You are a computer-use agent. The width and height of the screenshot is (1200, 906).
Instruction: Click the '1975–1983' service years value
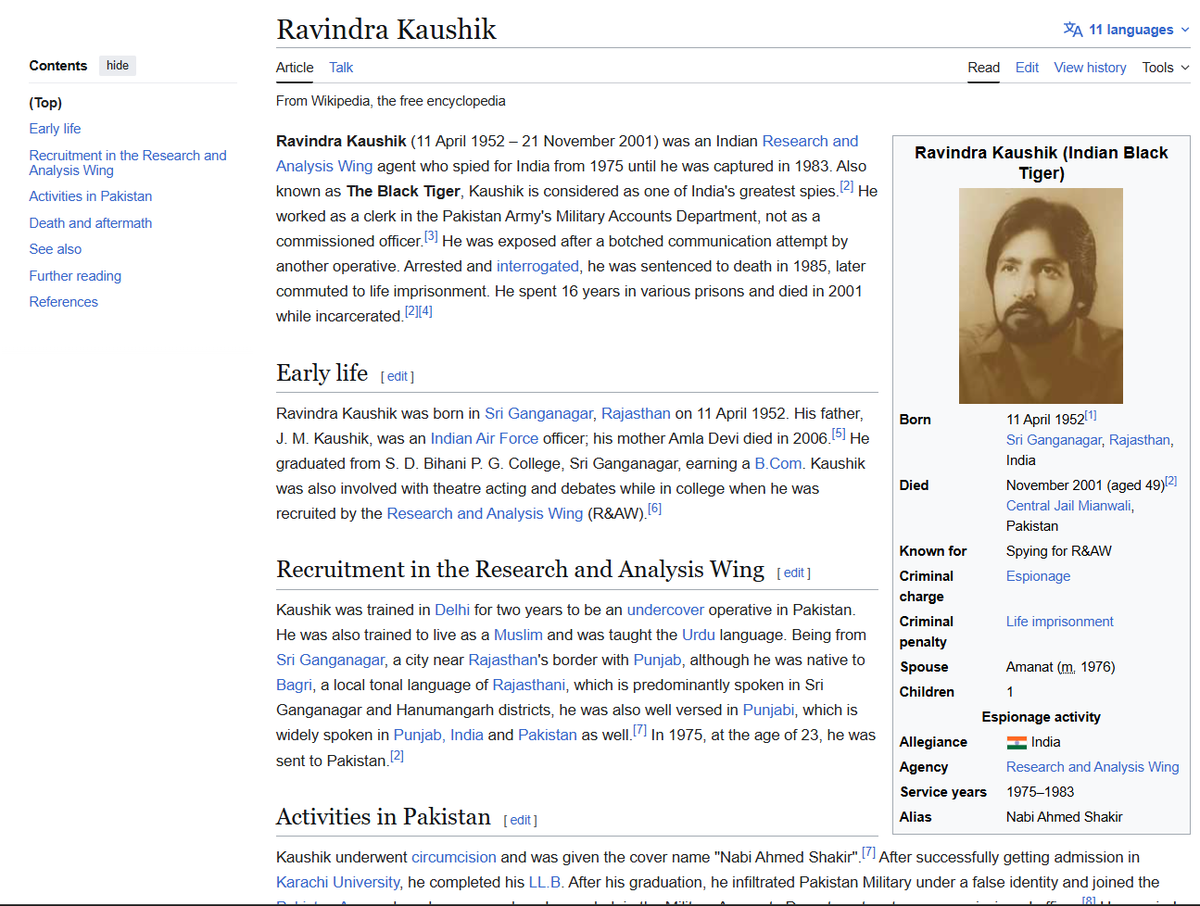pyautogui.click(x=1040, y=793)
